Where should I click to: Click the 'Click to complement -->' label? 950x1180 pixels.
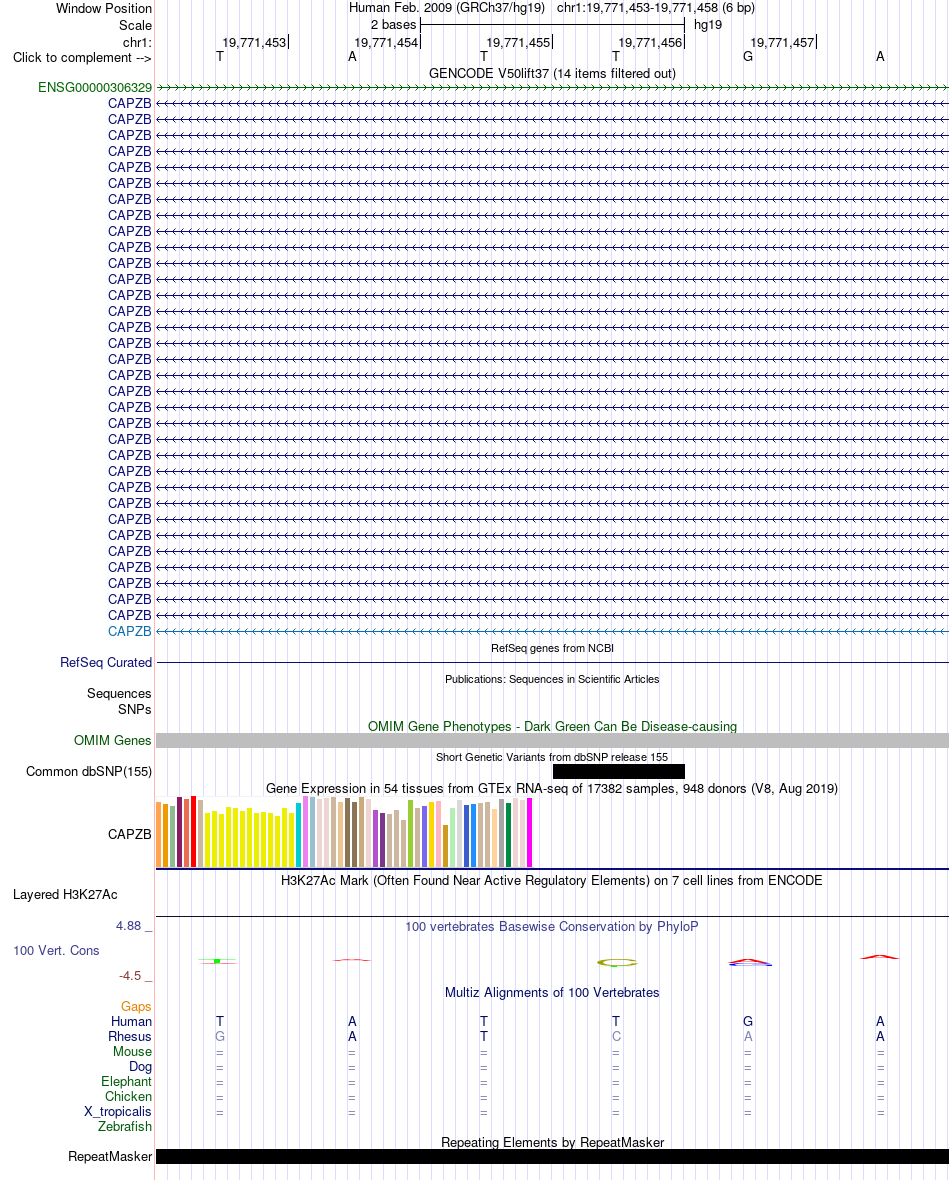82,58
